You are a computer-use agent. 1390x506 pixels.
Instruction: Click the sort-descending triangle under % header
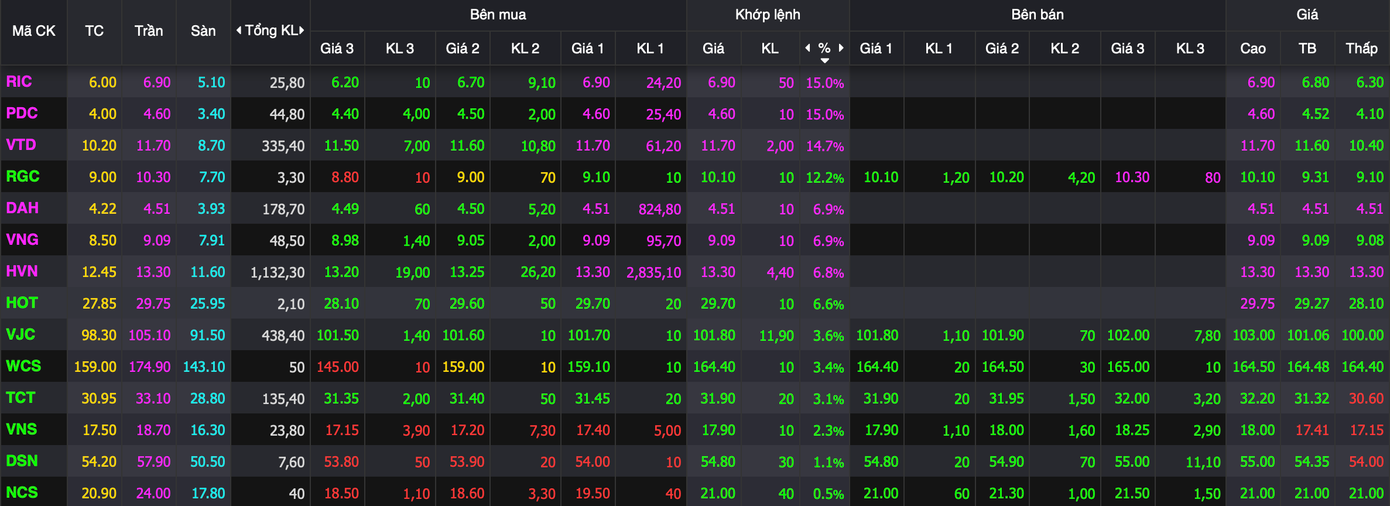[x=824, y=60]
